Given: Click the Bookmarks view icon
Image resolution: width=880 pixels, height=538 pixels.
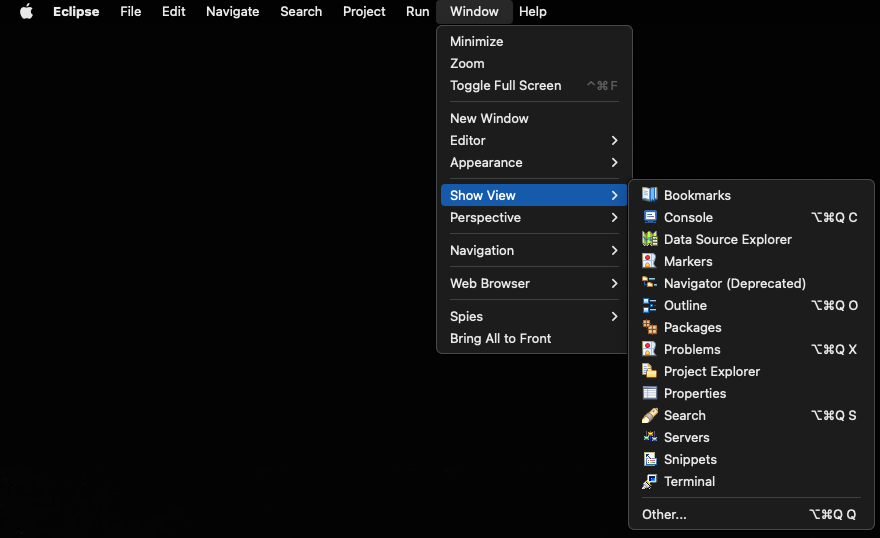Looking at the screenshot, I should (649, 195).
